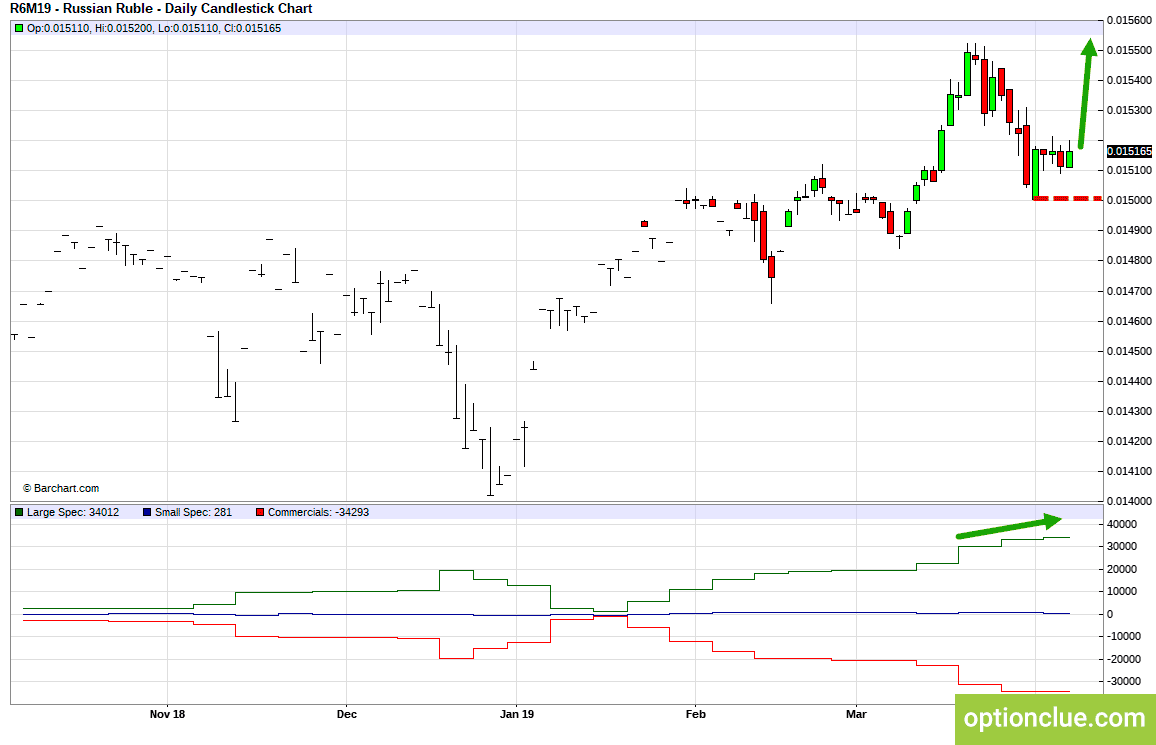Click the 0.015500 price axis label
Viewport: 1156px width, 745px height.
pos(1129,50)
